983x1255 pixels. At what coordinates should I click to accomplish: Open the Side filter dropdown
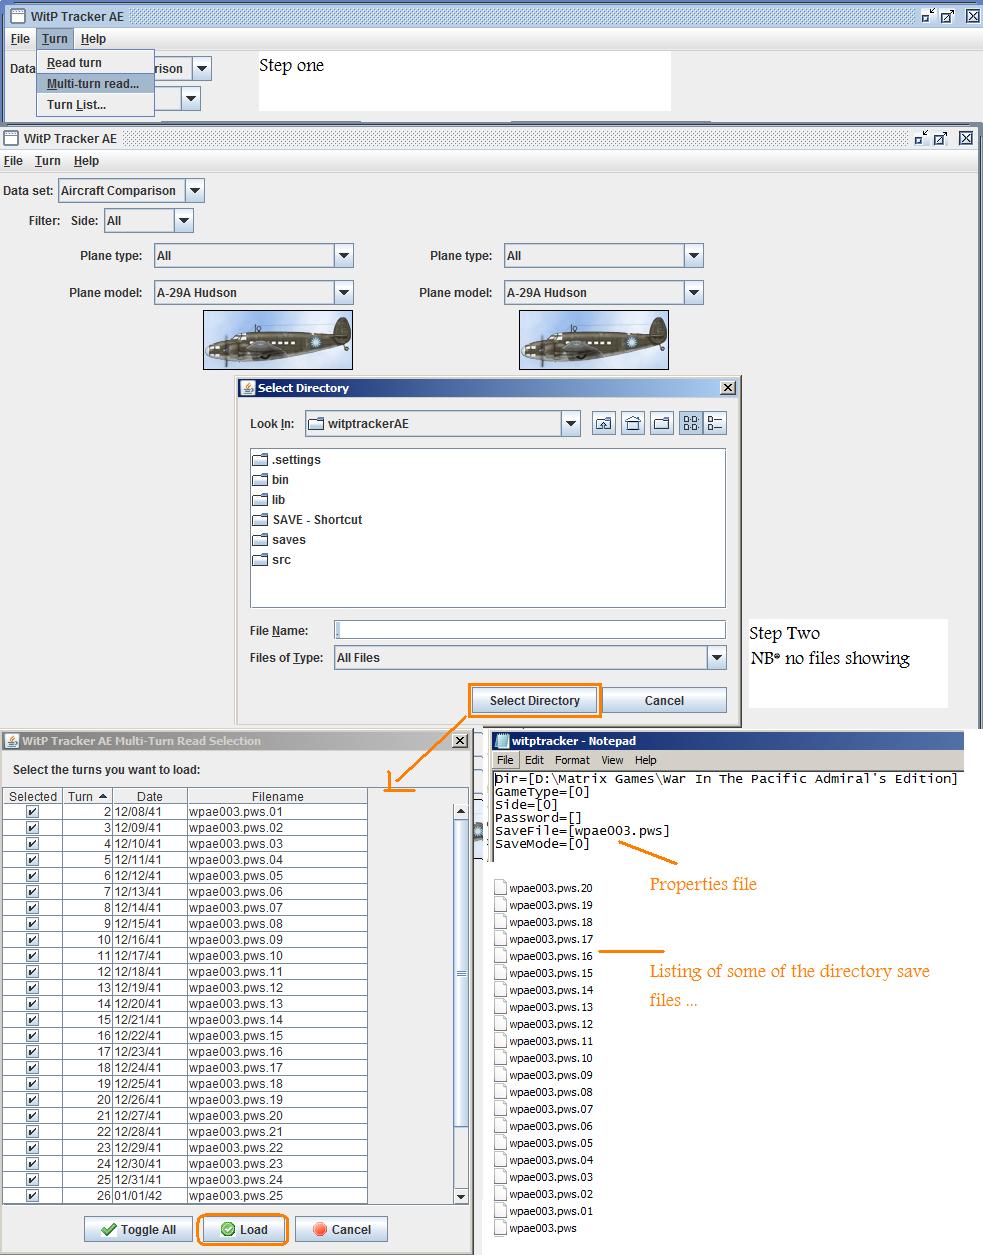click(x=183, y=221)
